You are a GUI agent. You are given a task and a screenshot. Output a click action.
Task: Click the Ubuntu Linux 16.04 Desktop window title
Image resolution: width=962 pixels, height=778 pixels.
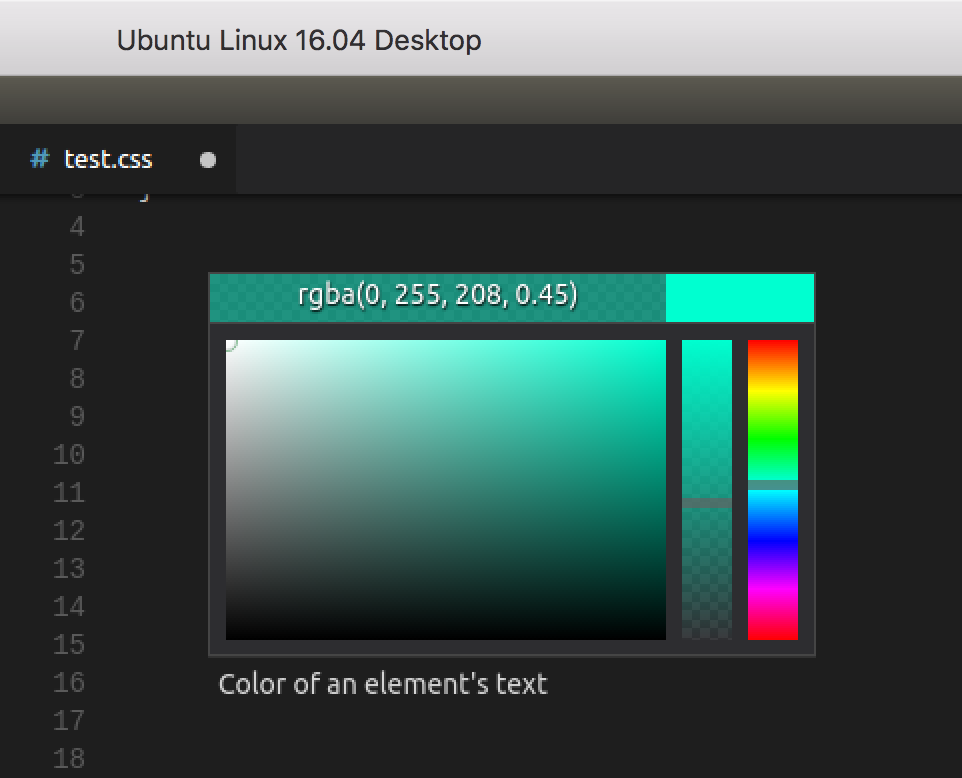[x=299, y=41]
